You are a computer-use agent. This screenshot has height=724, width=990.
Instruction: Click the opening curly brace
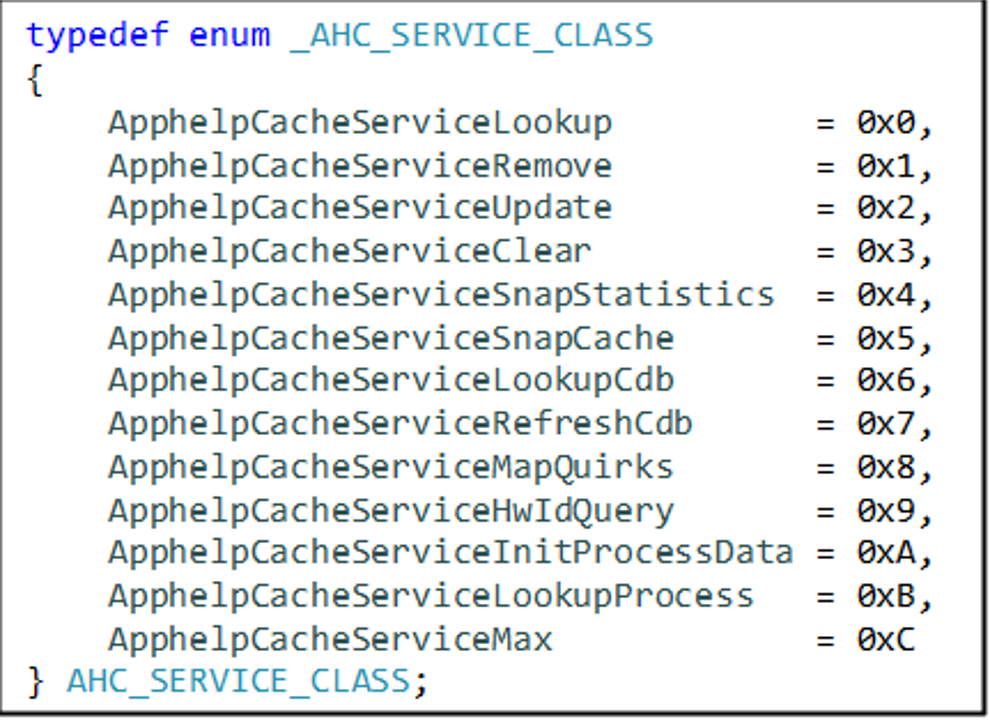tap(35, 80)
